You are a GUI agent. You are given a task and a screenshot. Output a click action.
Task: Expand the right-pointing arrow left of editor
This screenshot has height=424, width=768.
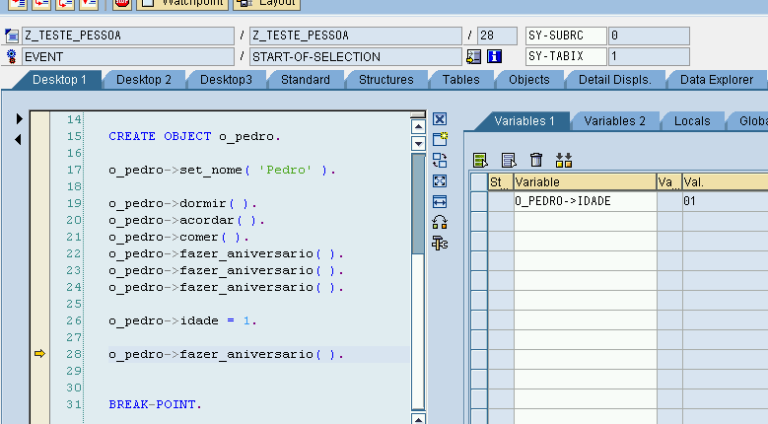pos(17,120)
